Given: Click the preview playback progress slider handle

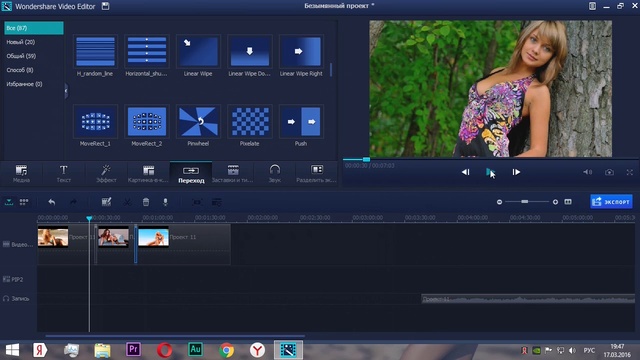Looking at the screenshot, I should coord(366,159).
